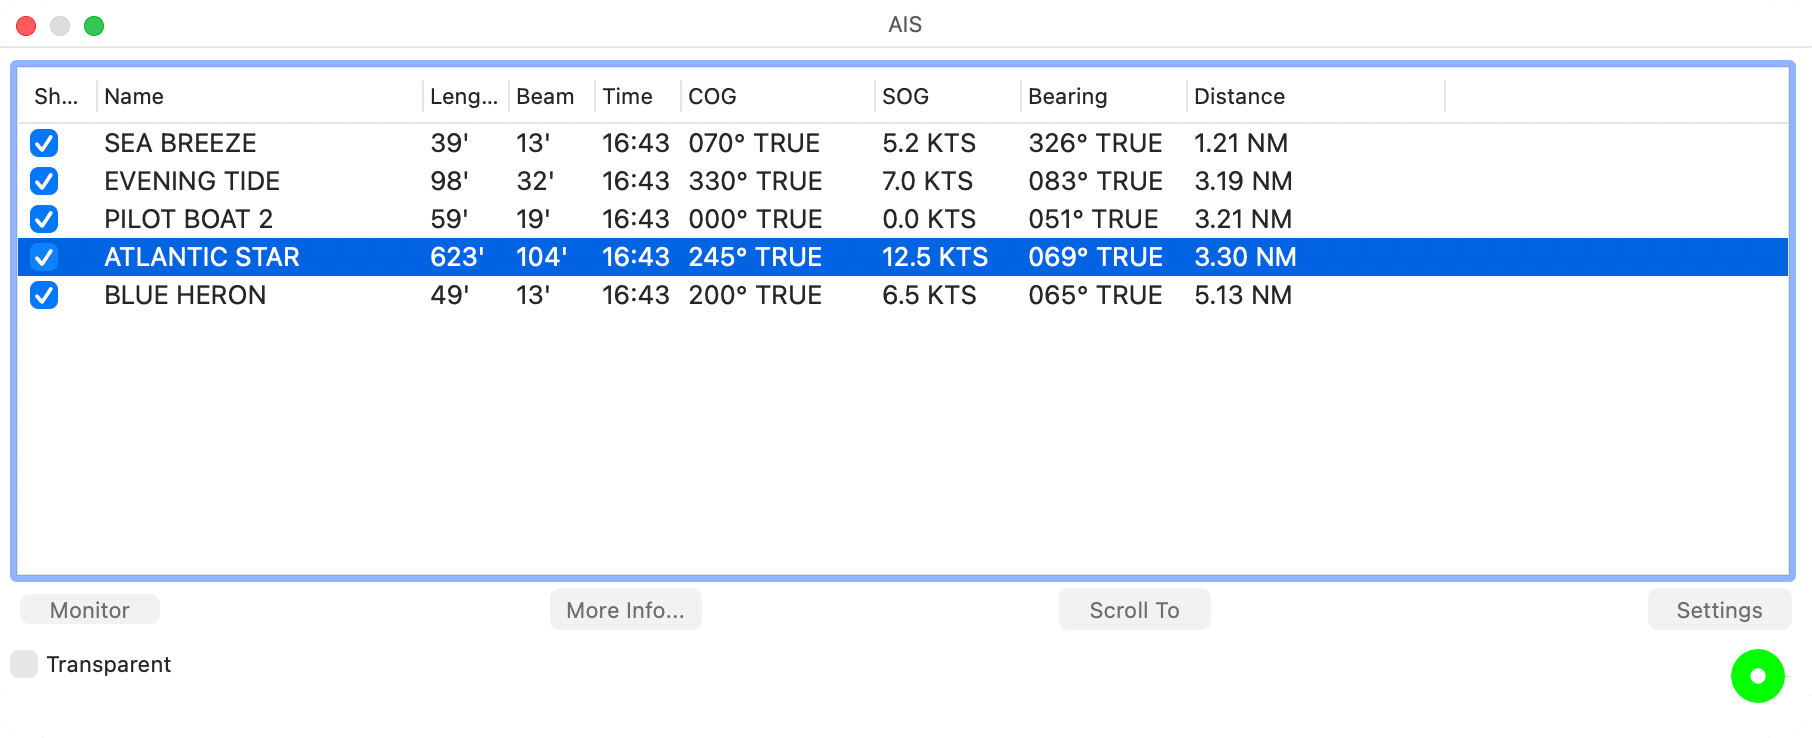
Task: Disable the BLUE HERON show checkbox
Action: [44, 295]
